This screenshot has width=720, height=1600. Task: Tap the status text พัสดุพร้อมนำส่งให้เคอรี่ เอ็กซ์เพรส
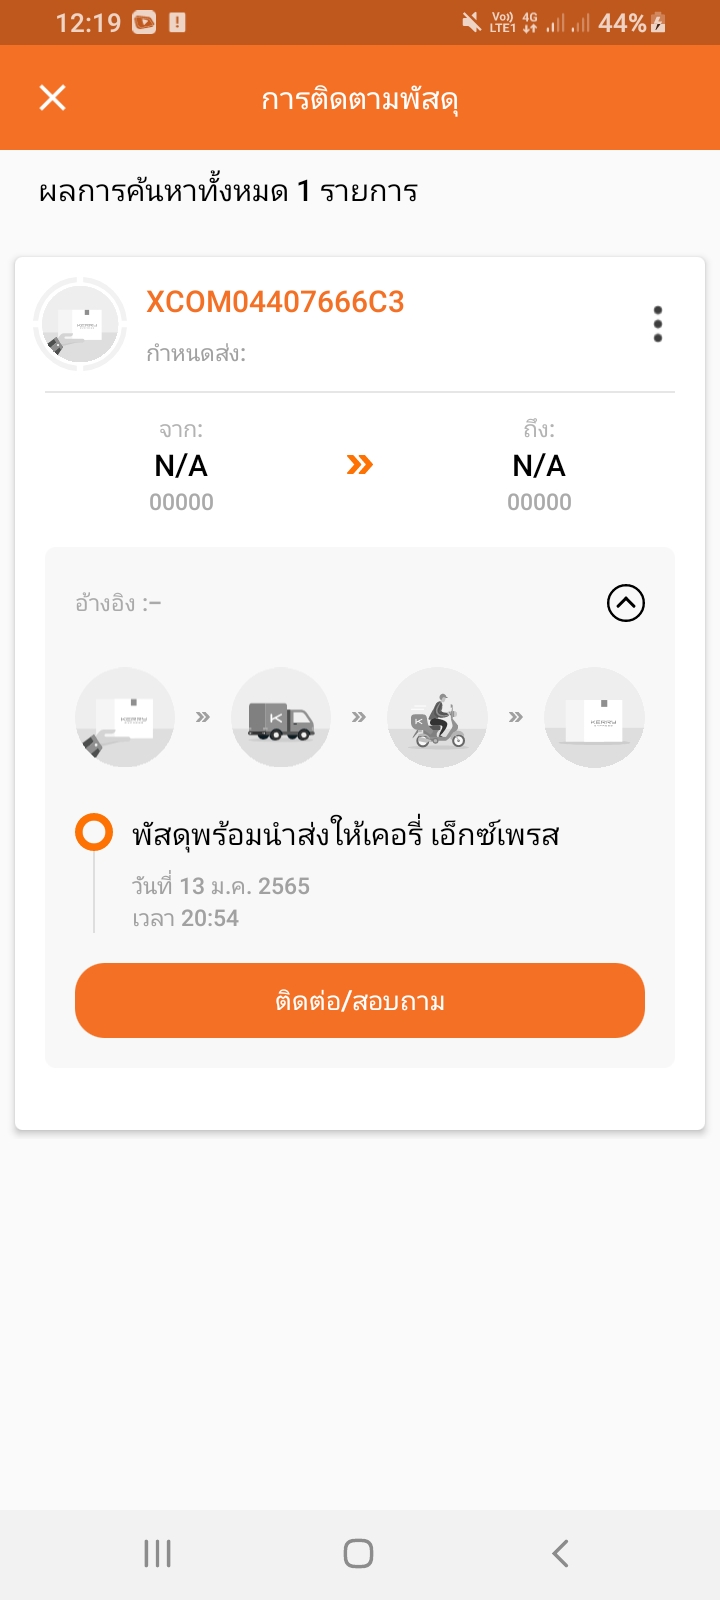click(x=345, y=834)
